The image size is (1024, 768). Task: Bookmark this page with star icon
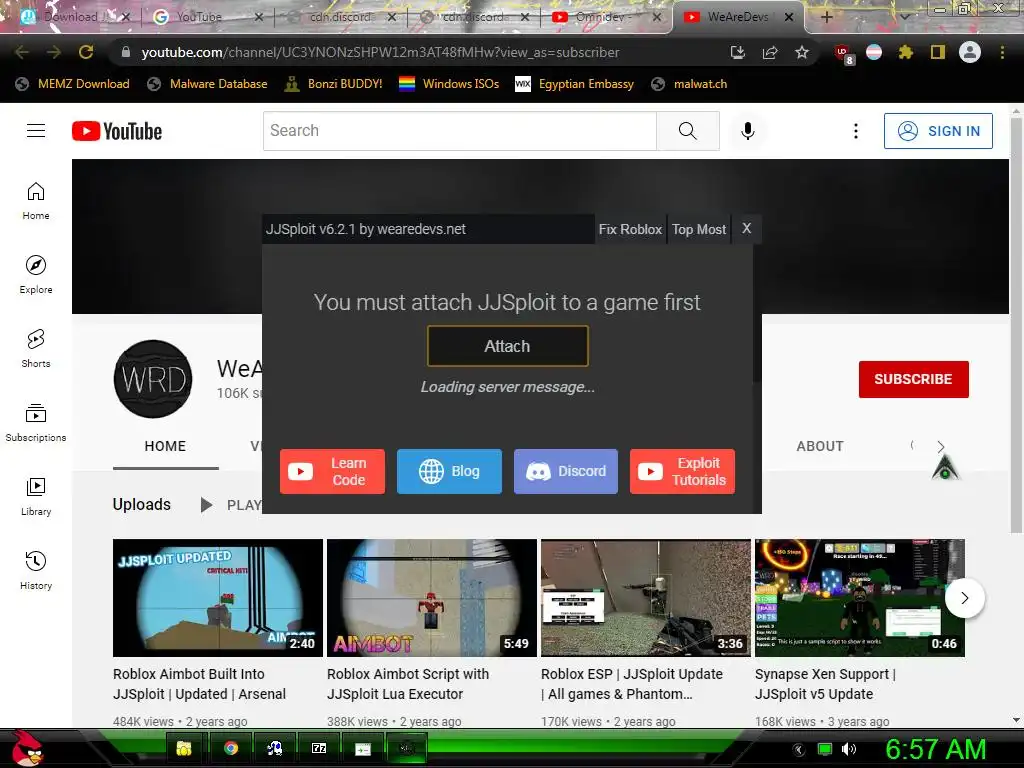pos(802,52)
